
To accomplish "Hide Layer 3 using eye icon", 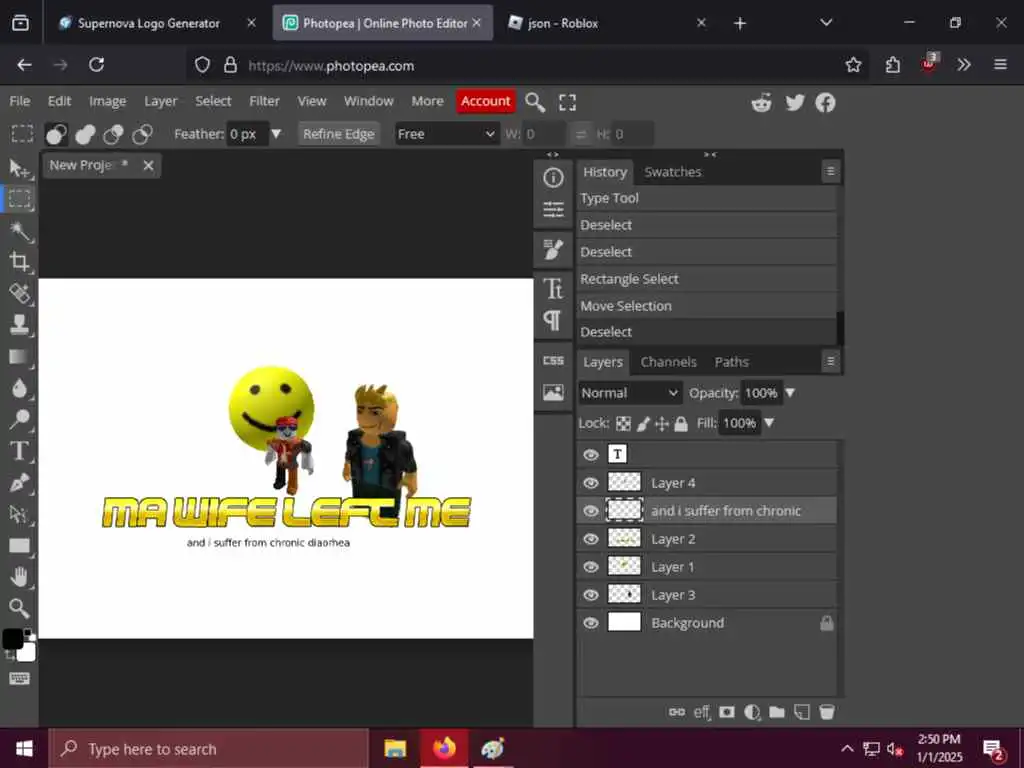I will 590,595.
